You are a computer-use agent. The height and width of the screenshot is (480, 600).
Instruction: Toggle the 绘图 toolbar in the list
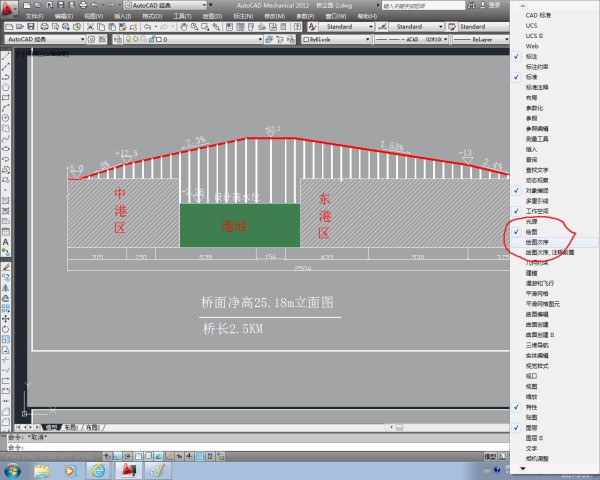coord(531,231)
